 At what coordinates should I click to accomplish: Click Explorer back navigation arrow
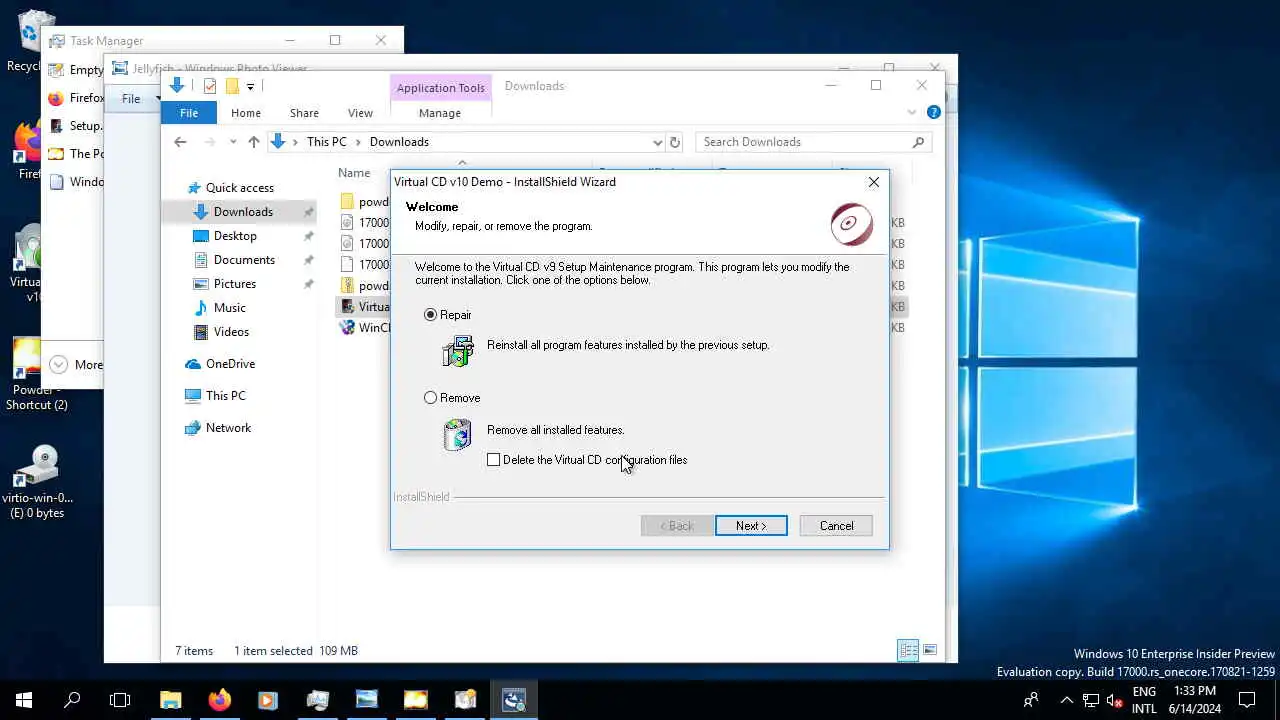pyautogui.click(x=180, y=142)
